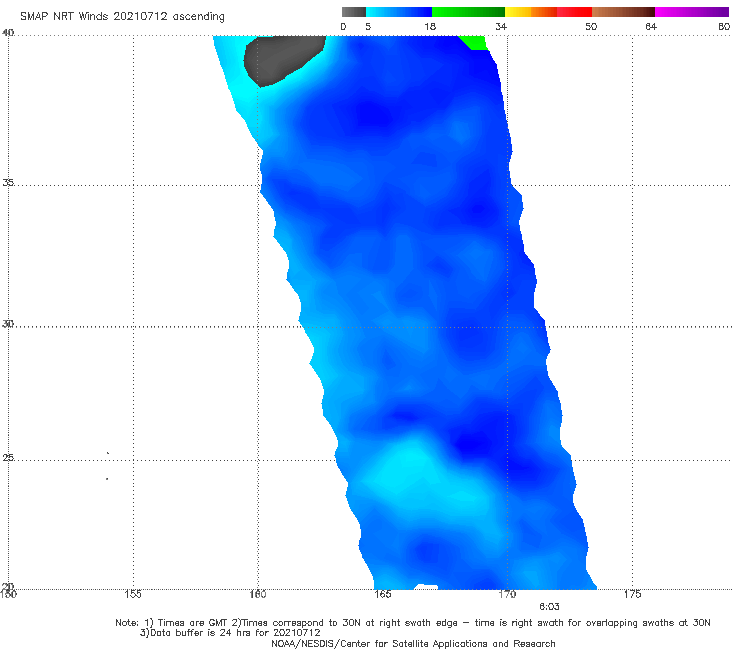740x650 pixels.
Task: Click the note '3)Data buffer is 24 hrs for 20210712'
Action: 230,633
